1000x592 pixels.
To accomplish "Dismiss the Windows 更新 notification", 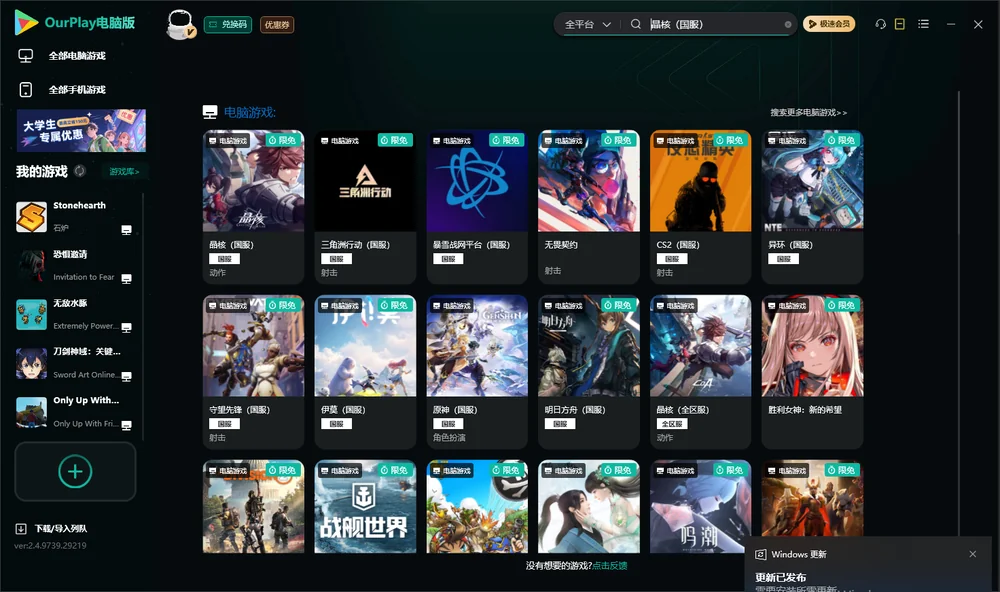I will coord(973,554).
